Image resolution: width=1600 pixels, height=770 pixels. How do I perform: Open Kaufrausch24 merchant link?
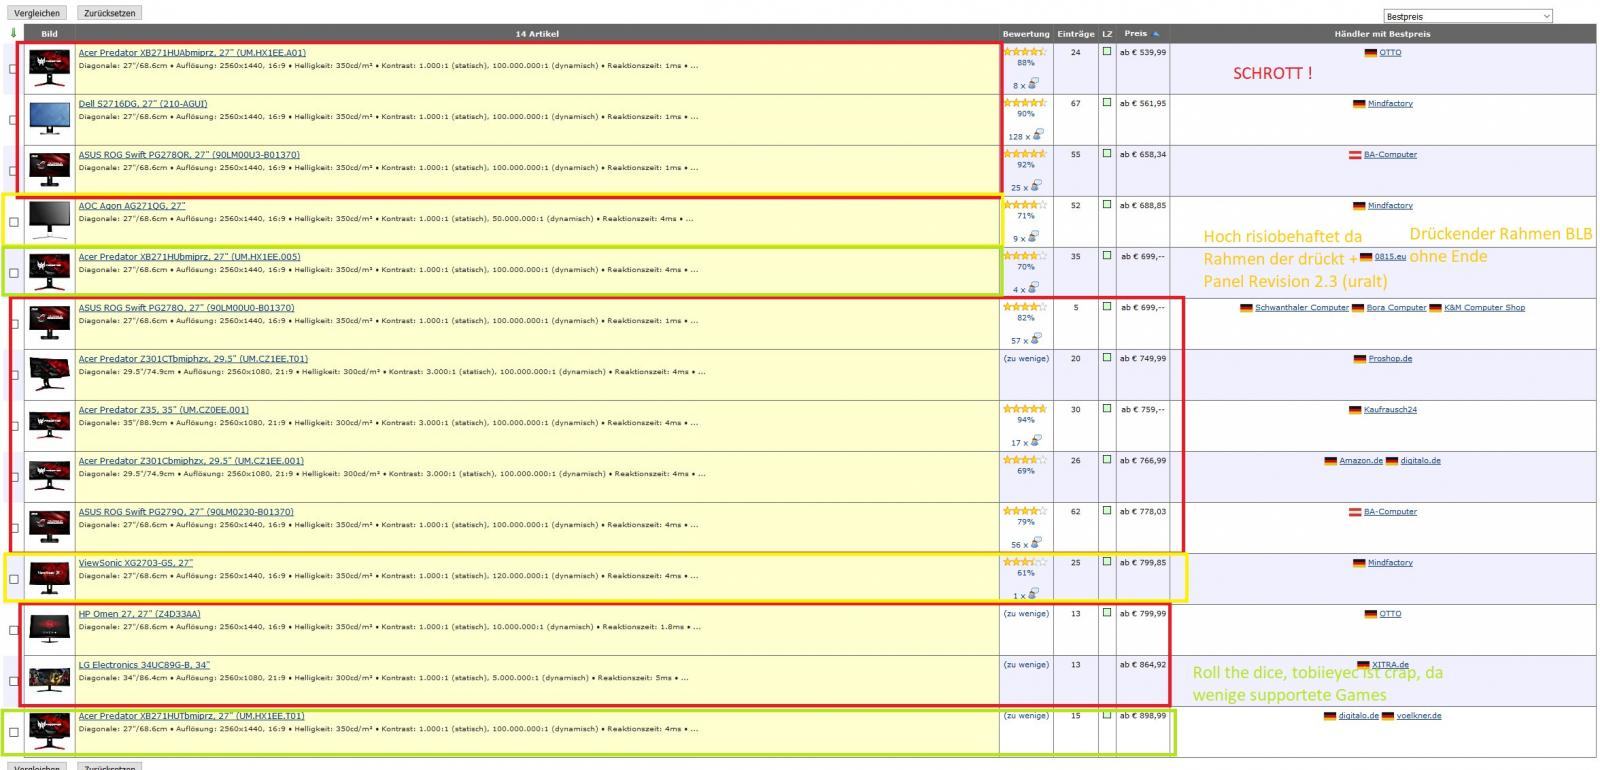click(1390, 409)
